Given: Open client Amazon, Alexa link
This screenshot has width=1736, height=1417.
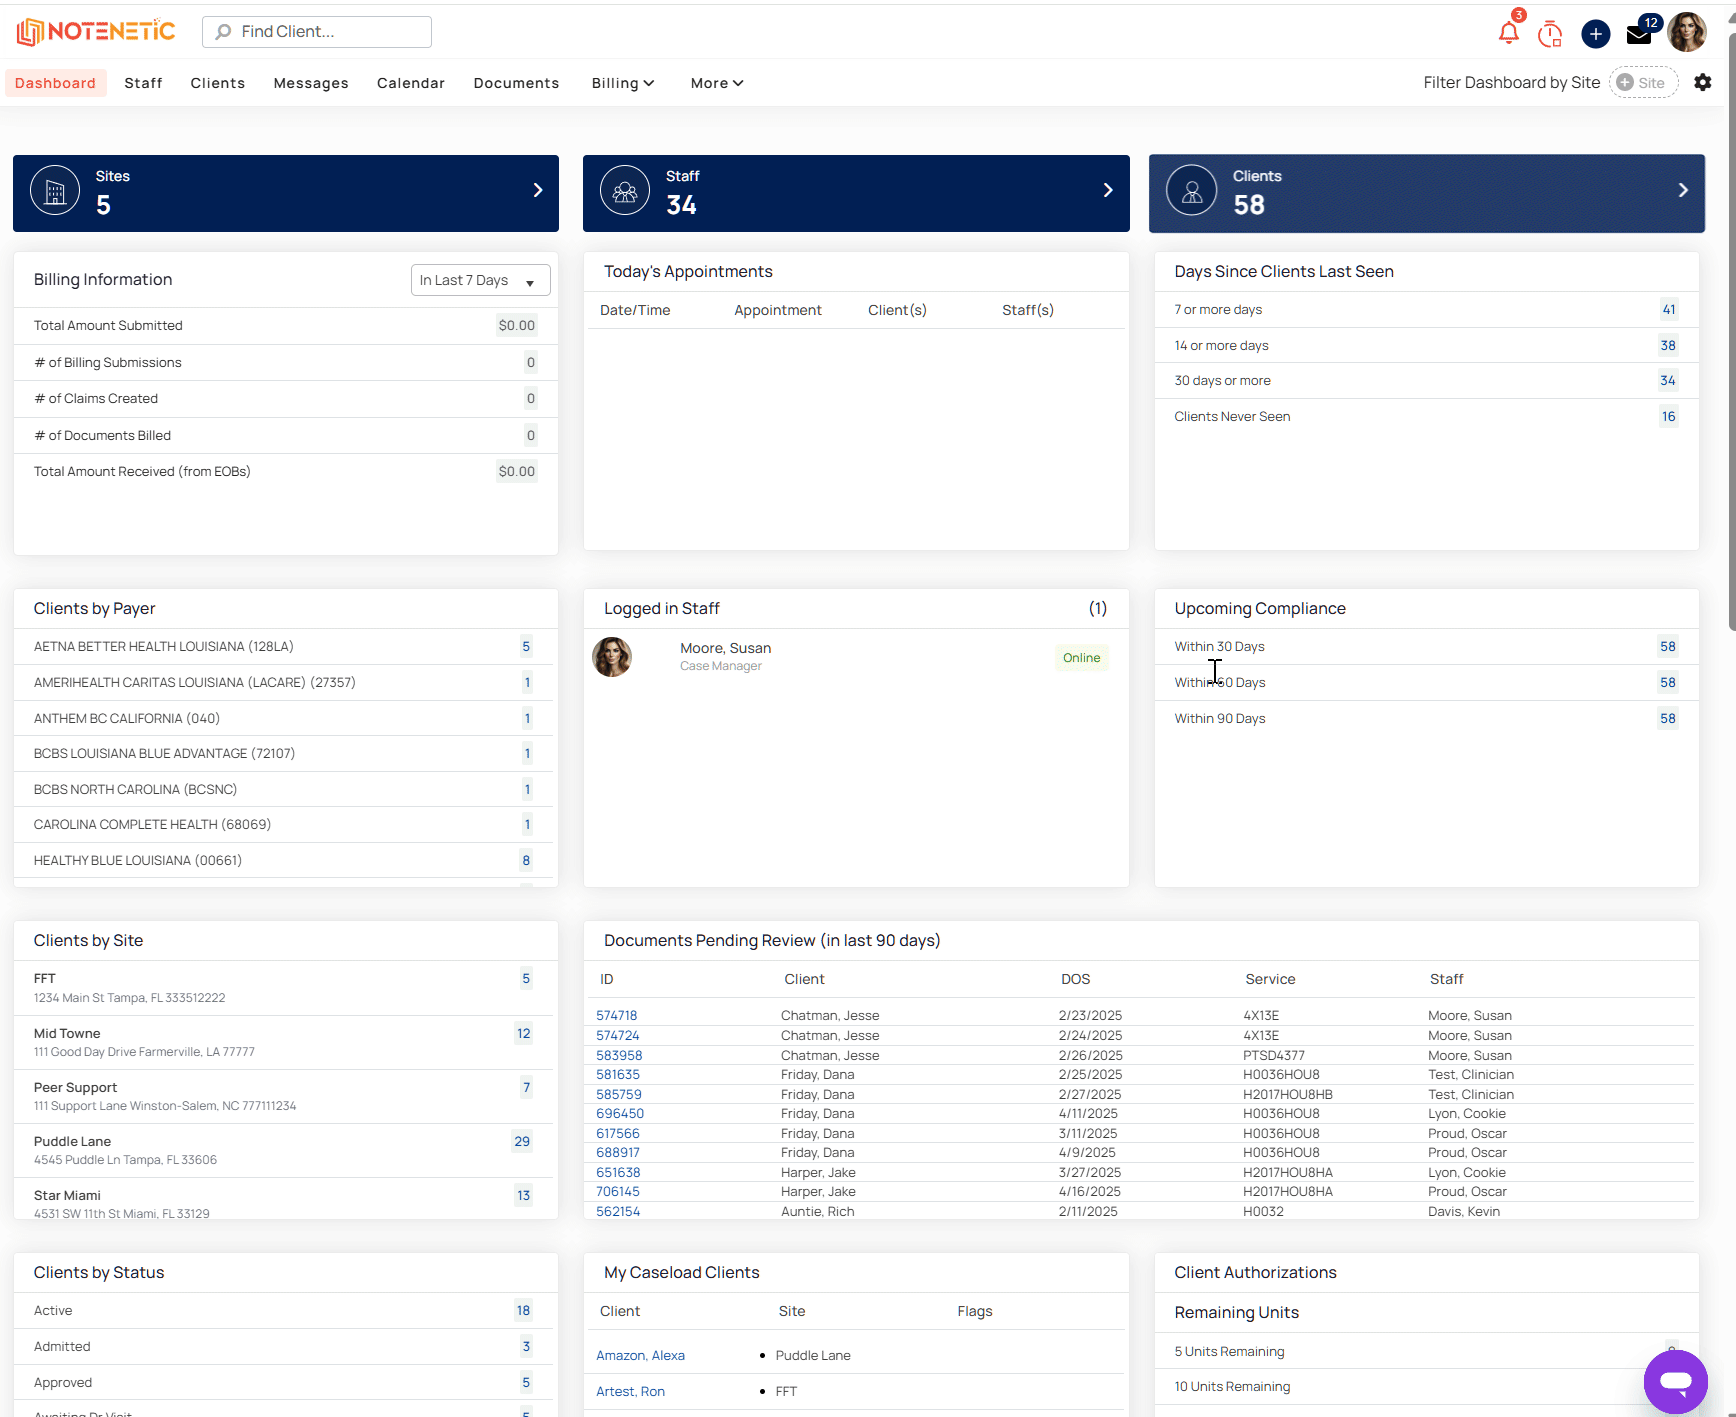Looking at the screenshot, I should click(x=640, y=1355).
